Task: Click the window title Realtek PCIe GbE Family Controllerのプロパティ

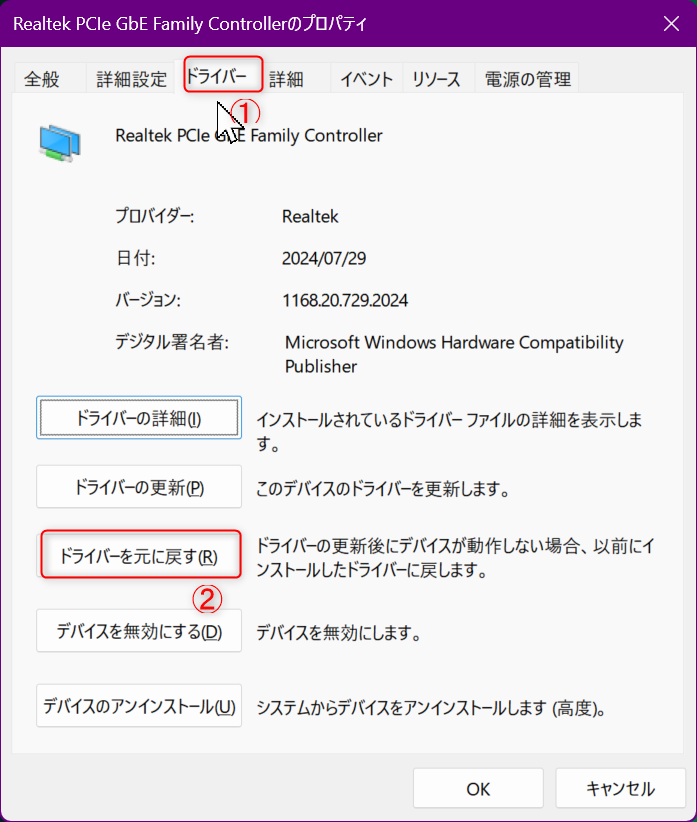Action: pyautogui.click(x=190, y=24)
